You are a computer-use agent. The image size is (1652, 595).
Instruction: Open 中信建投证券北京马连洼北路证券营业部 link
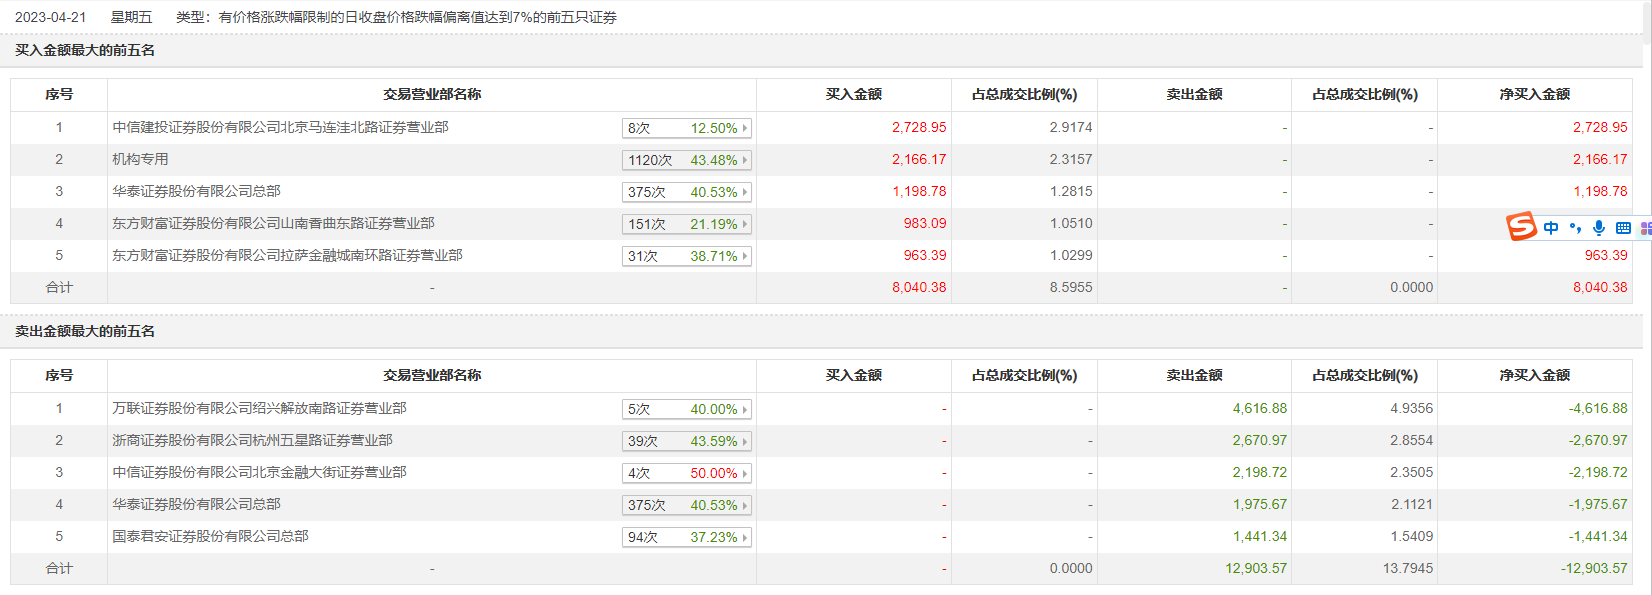click(280, 127)
